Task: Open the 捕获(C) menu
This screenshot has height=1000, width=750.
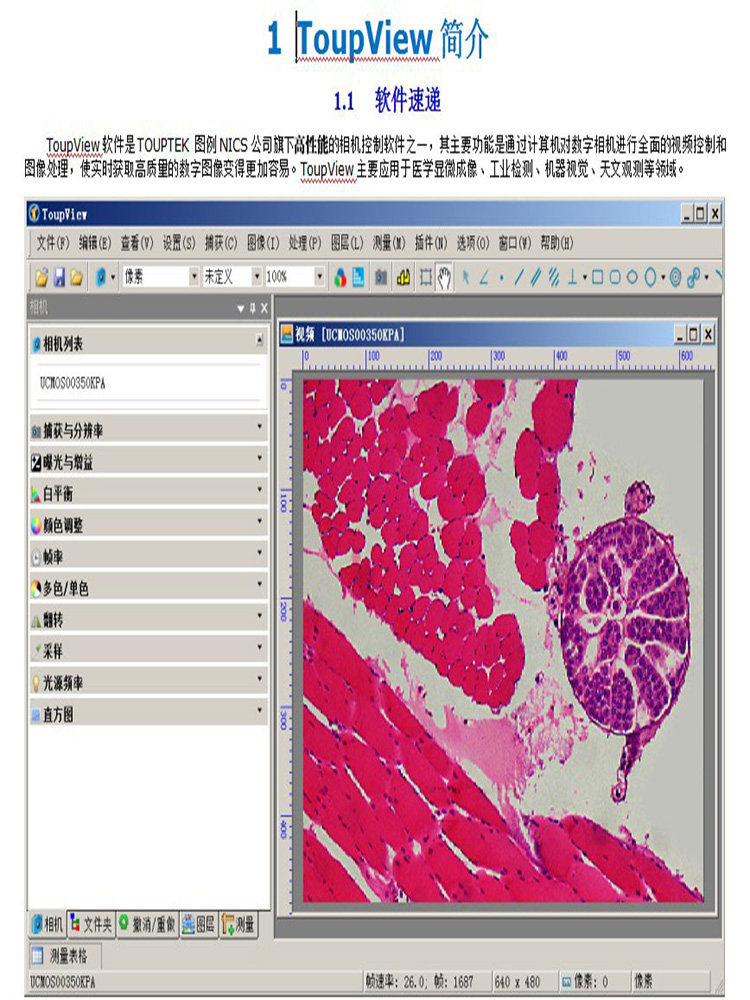Action: (x=221, y=243)
